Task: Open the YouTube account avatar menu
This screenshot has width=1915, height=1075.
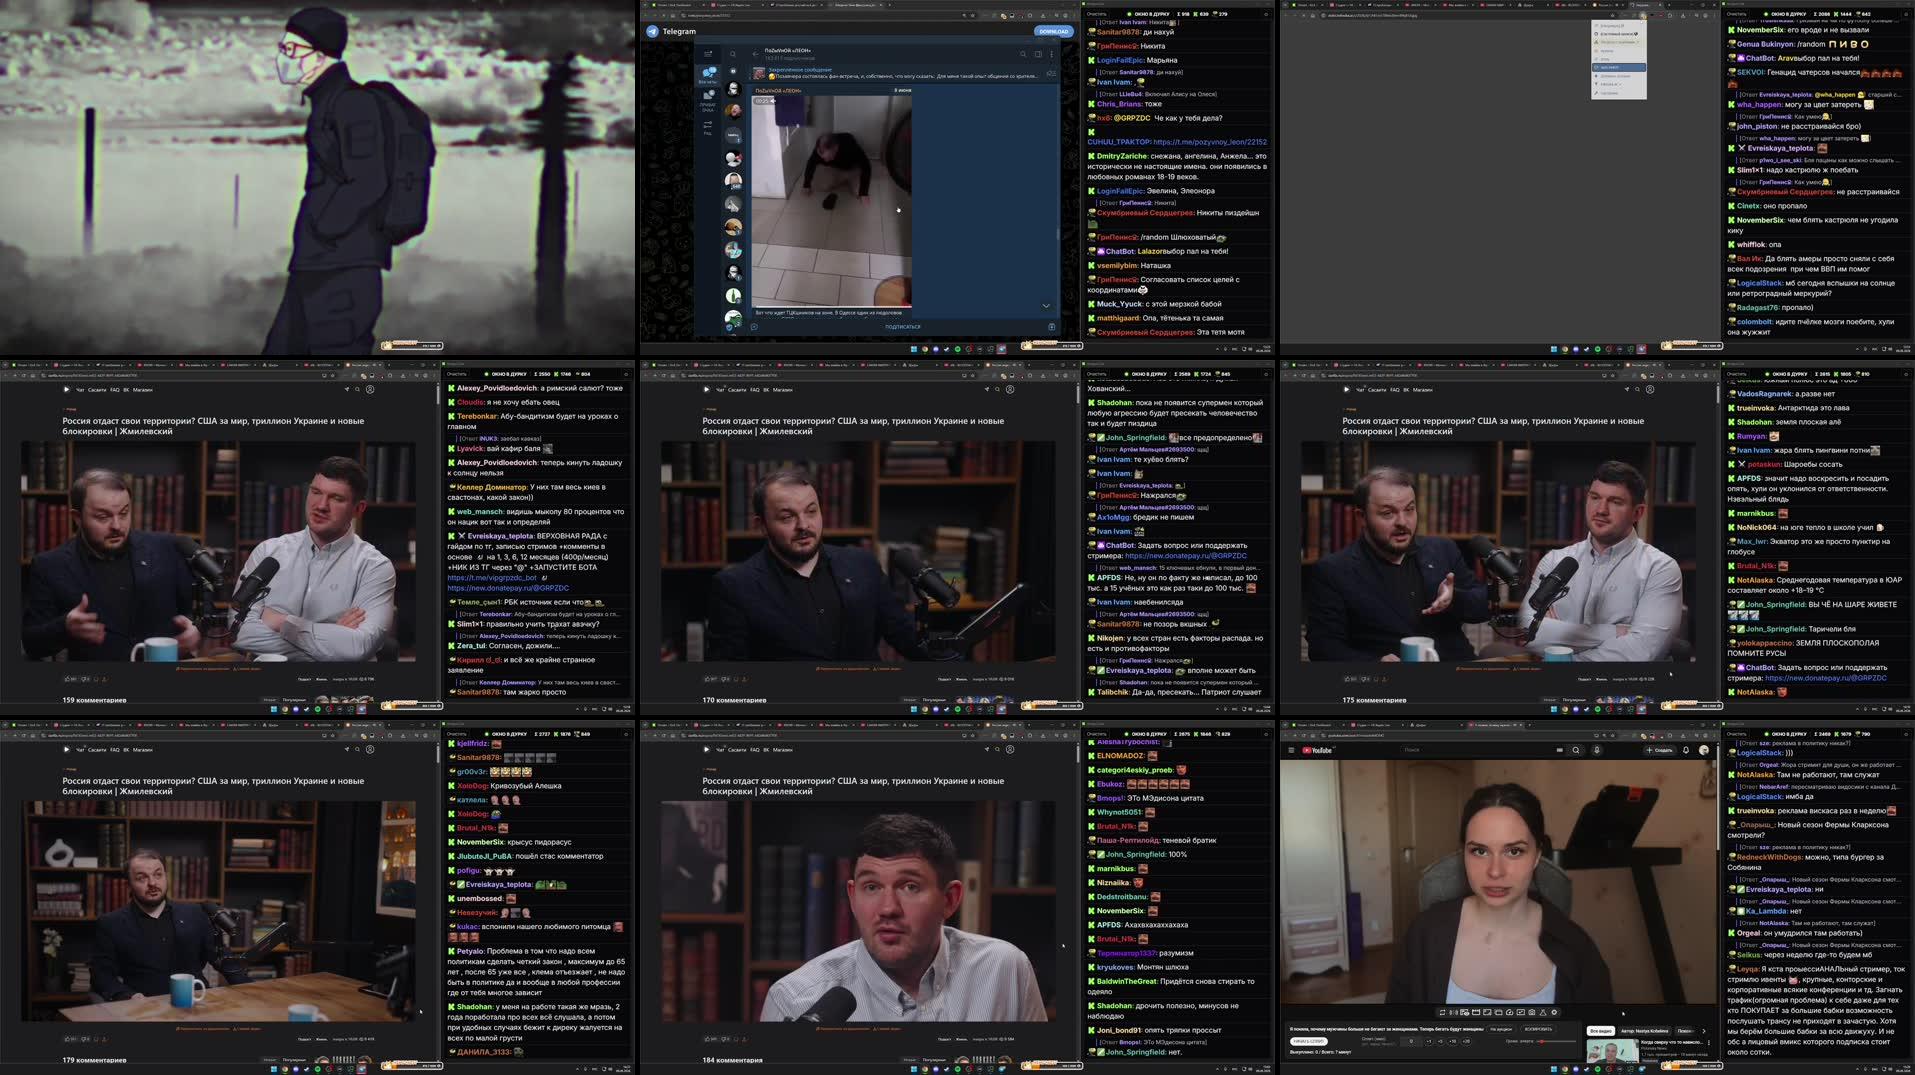Action: pyautogui.click(x=1704, y=750)
